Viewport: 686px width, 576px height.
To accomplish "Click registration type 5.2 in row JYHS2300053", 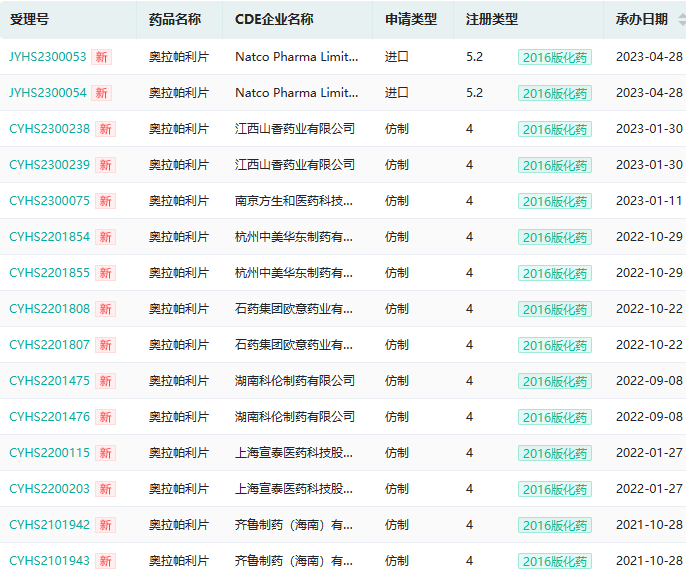I will (474, 57).
